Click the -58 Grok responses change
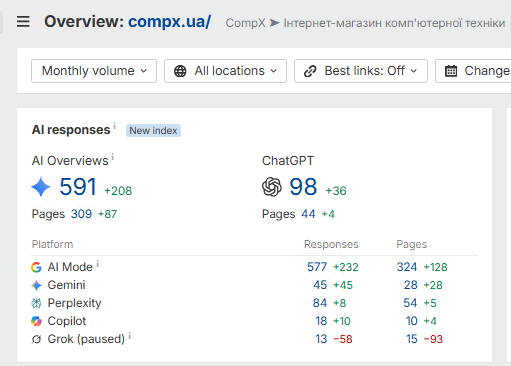Screen dimensions: 511x366 343,339
